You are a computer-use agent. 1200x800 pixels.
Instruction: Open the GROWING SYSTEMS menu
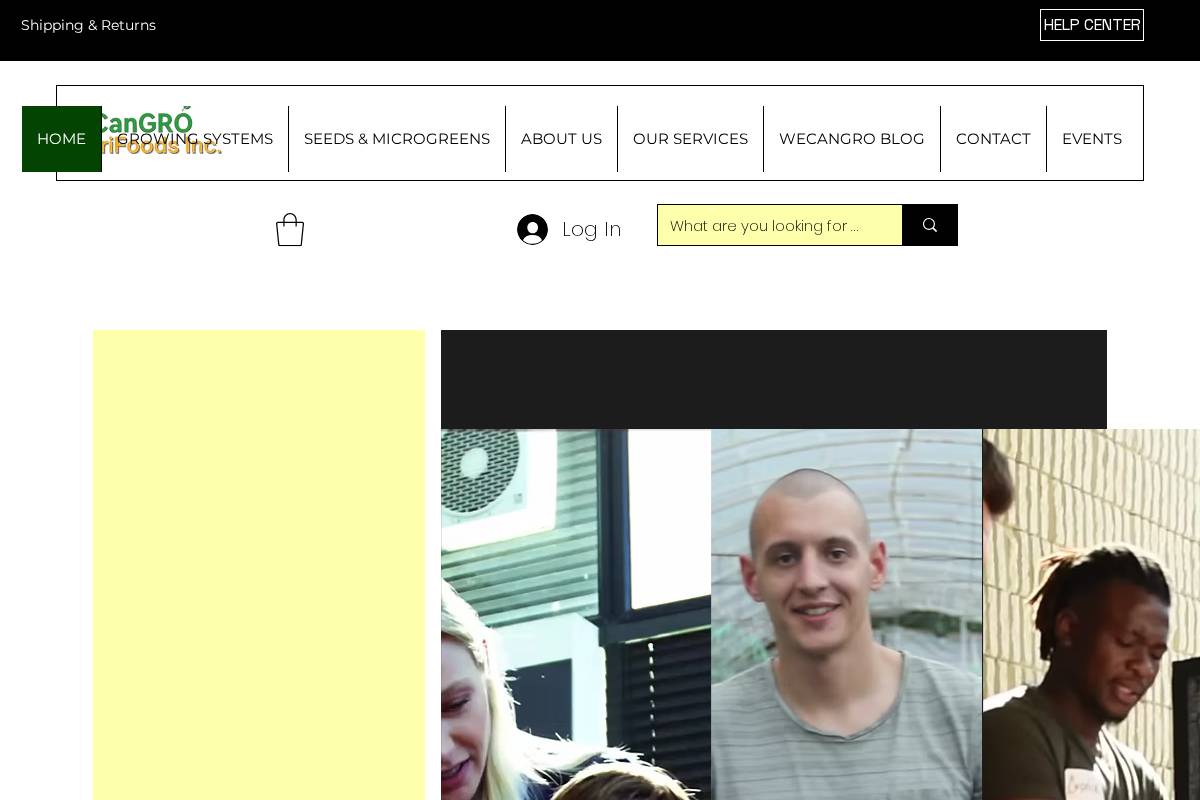pos(197,139)
